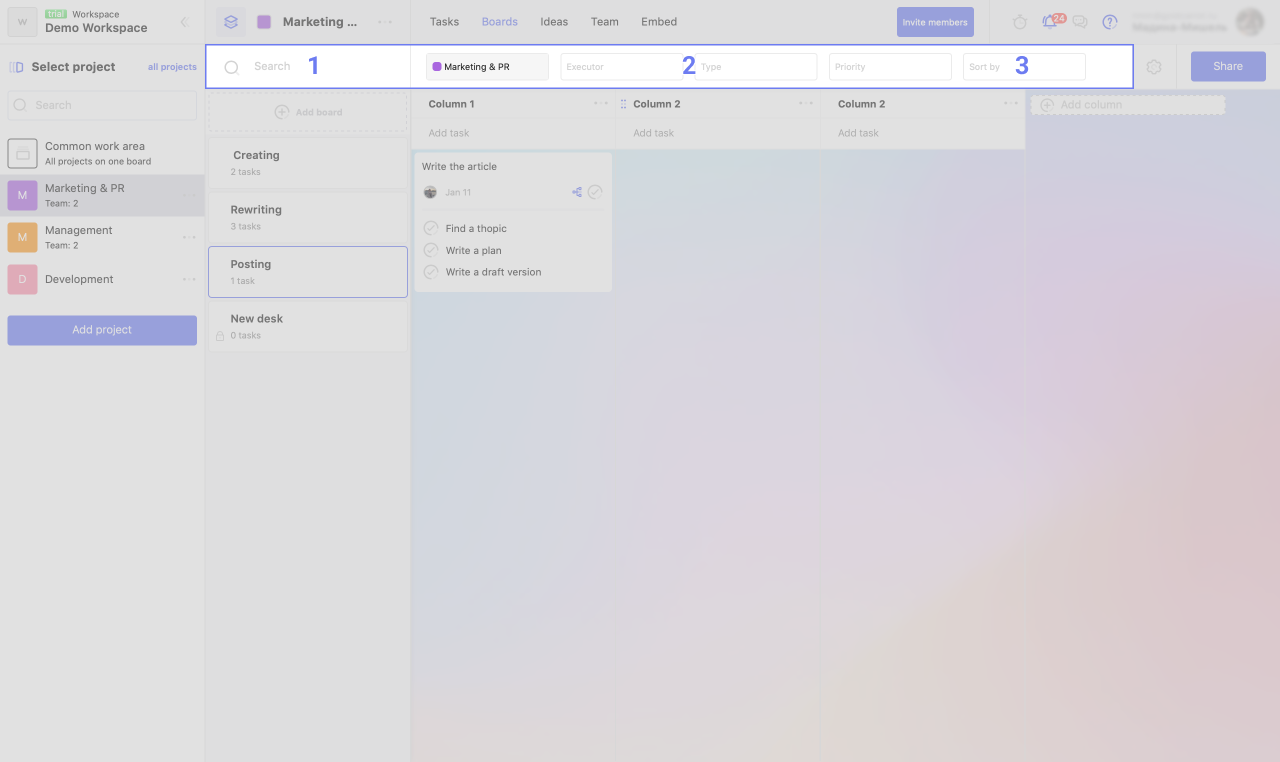1280x762 pixels.
Task: Open the Executor filter dropdown
Action: coord(620,67)
